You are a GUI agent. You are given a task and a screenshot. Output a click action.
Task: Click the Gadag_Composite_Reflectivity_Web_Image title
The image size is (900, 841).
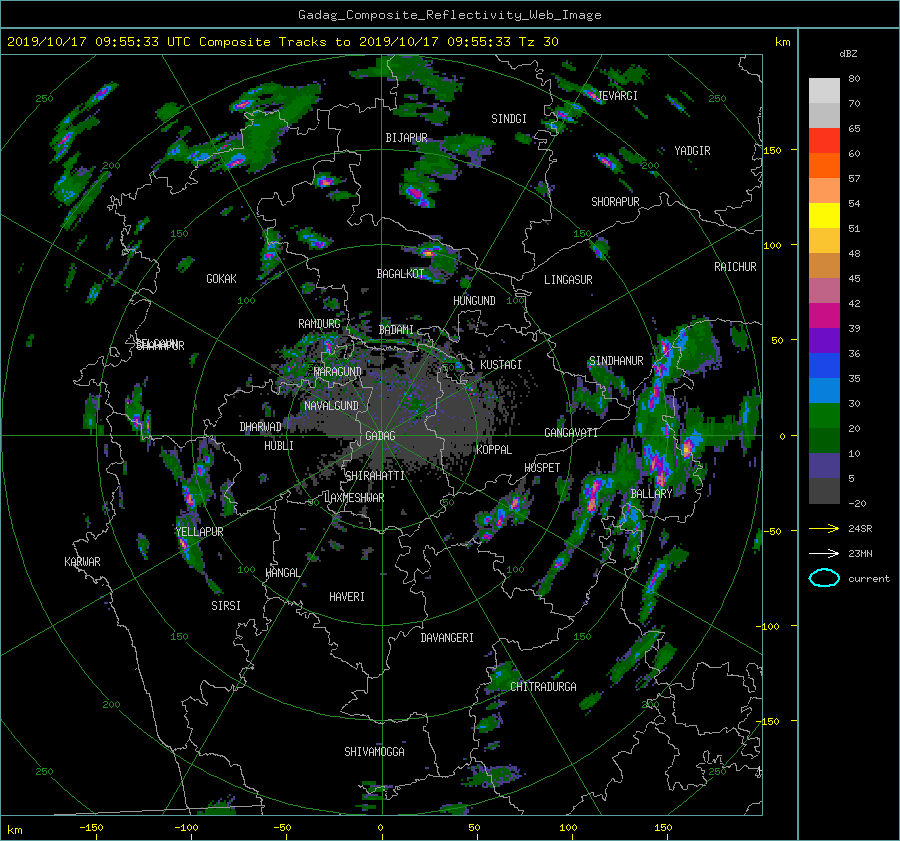coord(449,15)
